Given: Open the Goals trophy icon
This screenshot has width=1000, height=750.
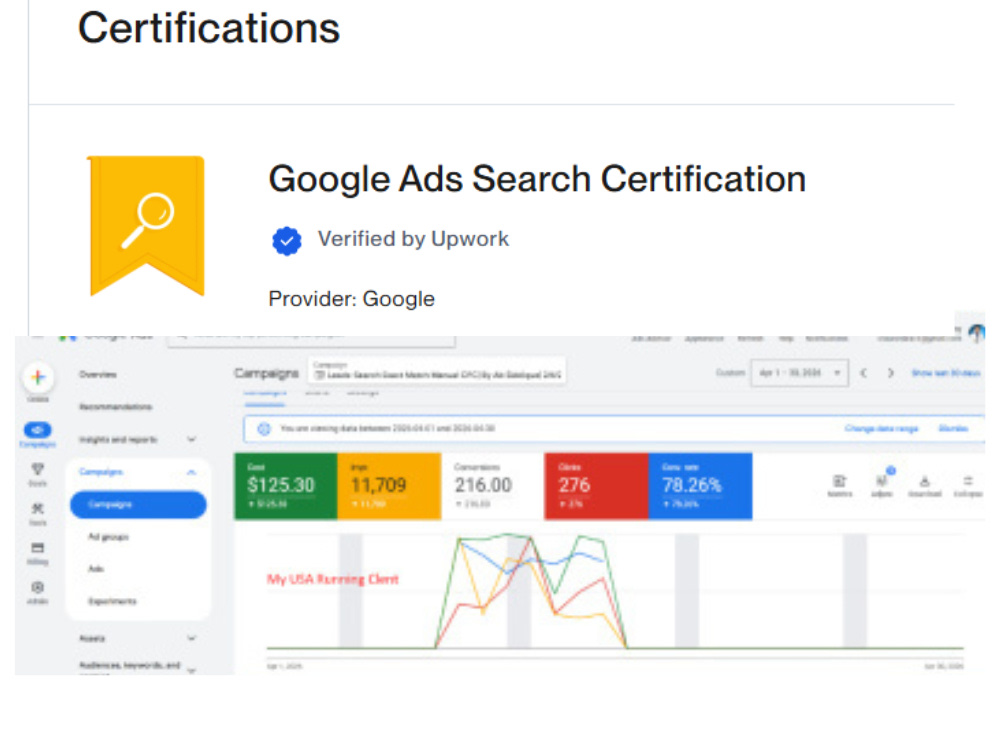Looking at the screenshot, I should [38, 469].
